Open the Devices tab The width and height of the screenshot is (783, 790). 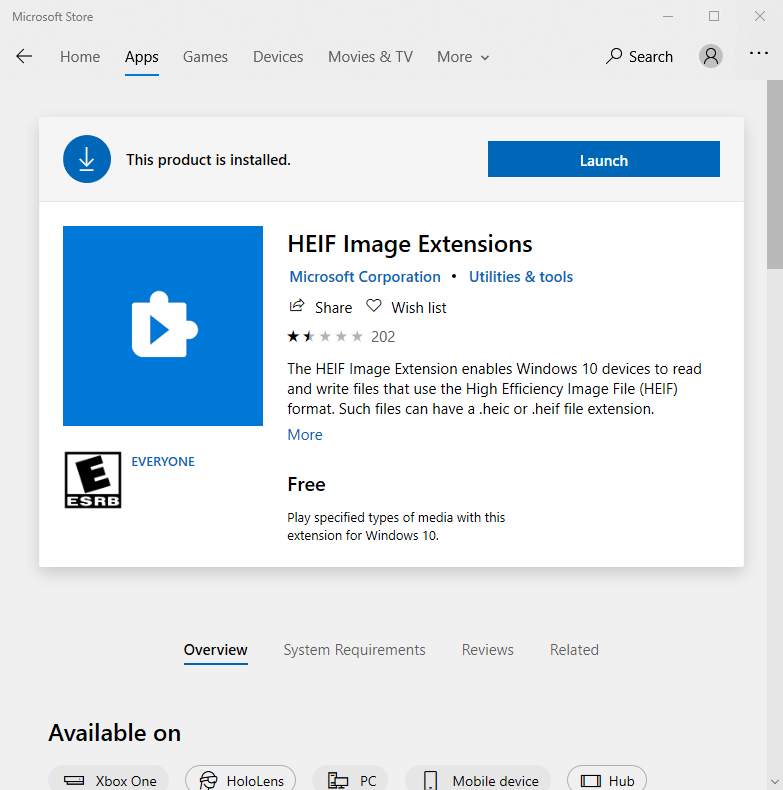pyautogui.click(x=278, y=57)
